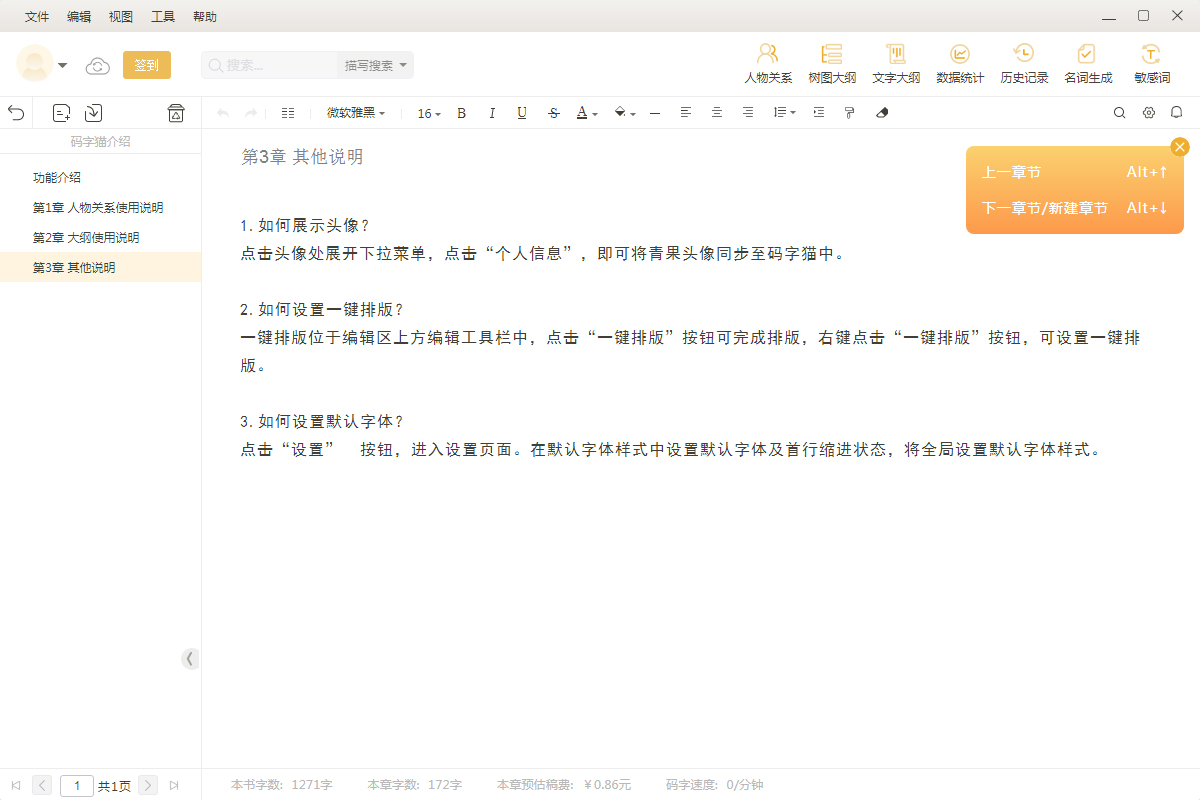Open the 工具 menu
This screenshot has width=1200, height=800.
click(163, 16)
